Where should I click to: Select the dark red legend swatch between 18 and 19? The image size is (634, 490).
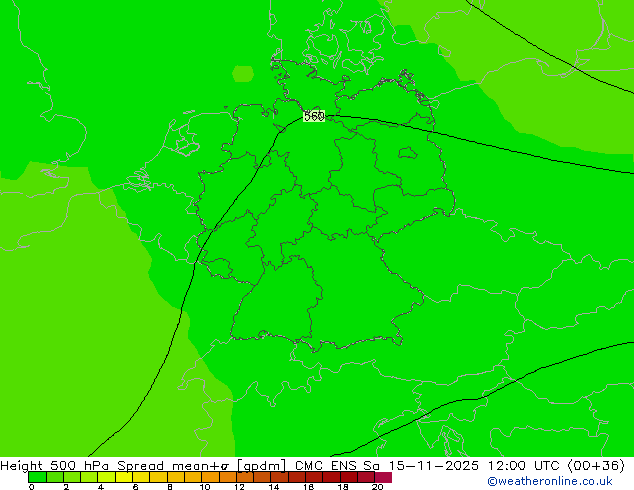tap(349, 477)
